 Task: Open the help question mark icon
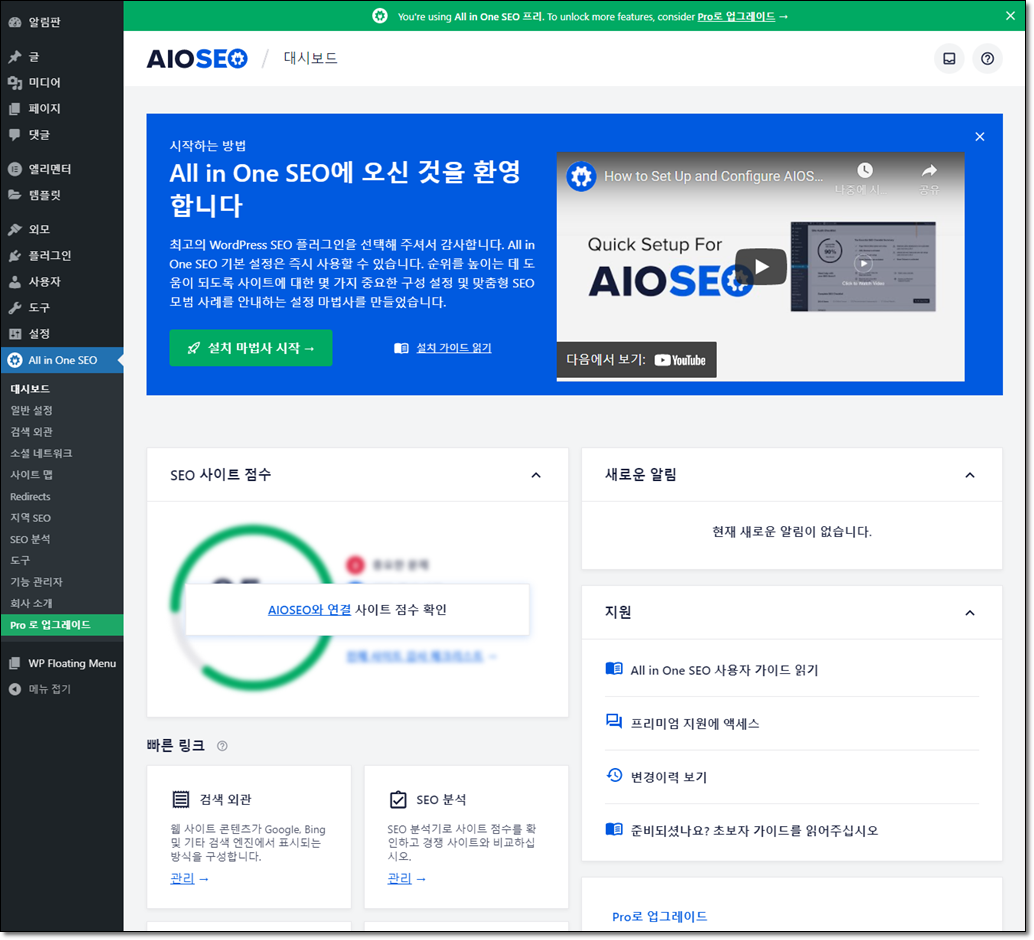[987, 59]
